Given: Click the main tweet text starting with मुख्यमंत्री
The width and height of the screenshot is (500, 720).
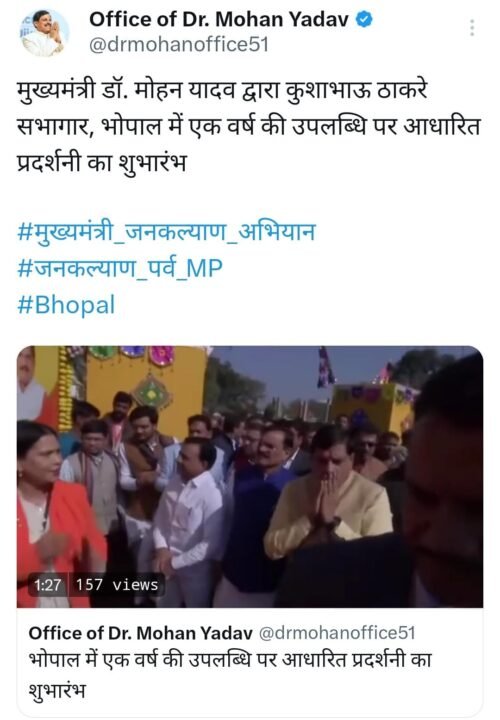Looking at the screenshot, I should point(248,126).
